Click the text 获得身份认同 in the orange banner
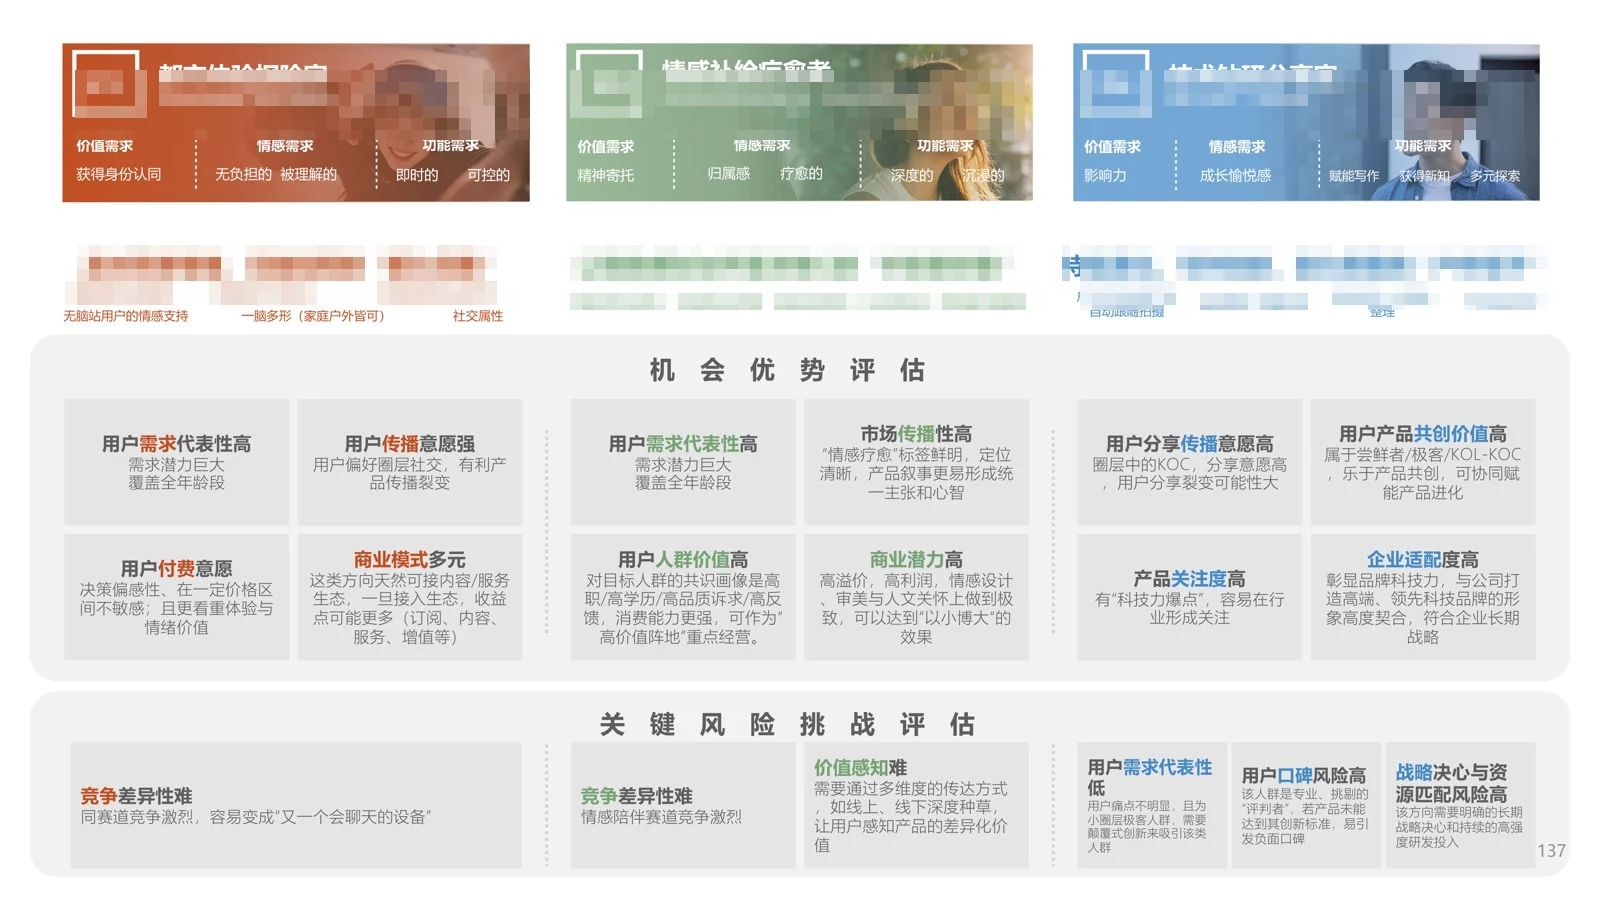This screenshot has height=900, width=1600. [118, 174]
